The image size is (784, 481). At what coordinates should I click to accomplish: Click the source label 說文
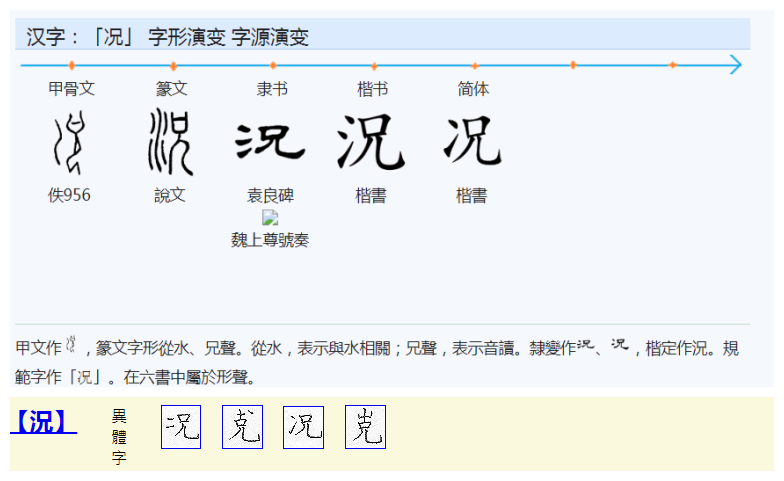170,195
